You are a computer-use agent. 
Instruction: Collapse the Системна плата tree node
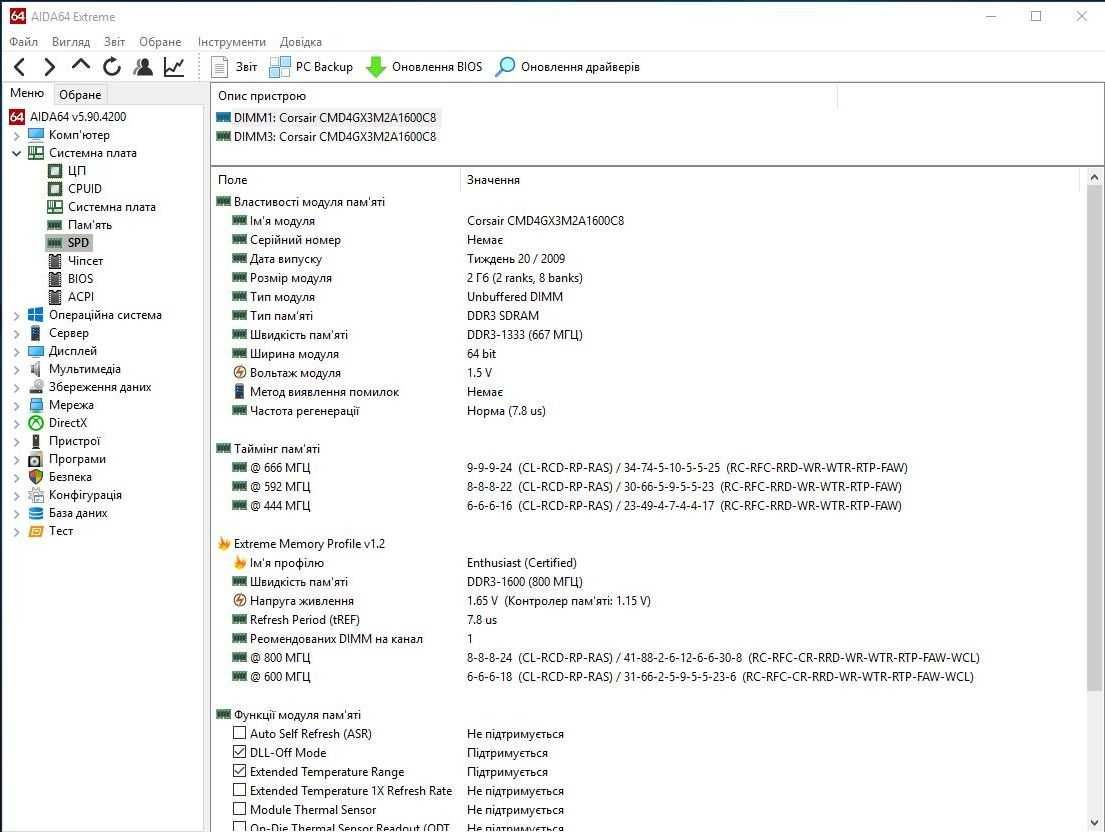tap(16, 153)
